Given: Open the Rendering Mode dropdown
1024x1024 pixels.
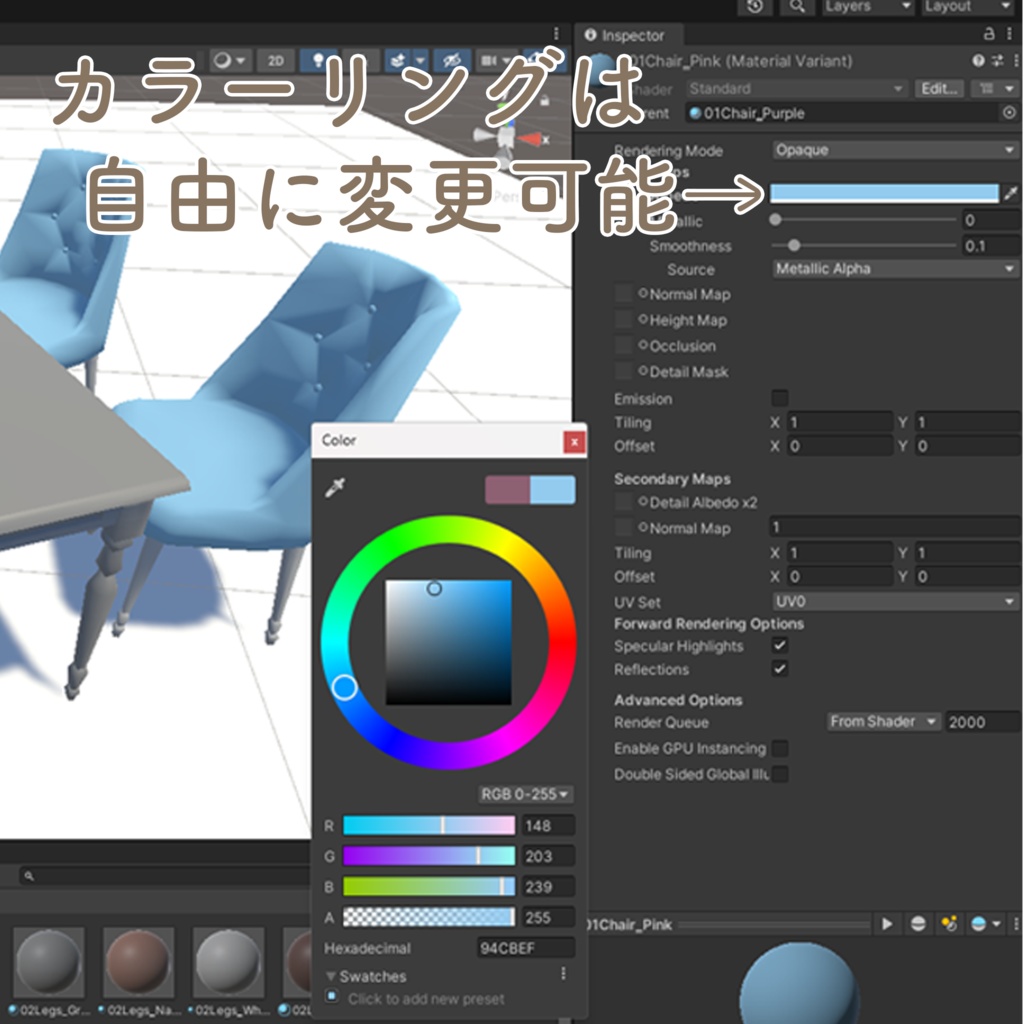Looking at the screenshot, I should point(895,150).
